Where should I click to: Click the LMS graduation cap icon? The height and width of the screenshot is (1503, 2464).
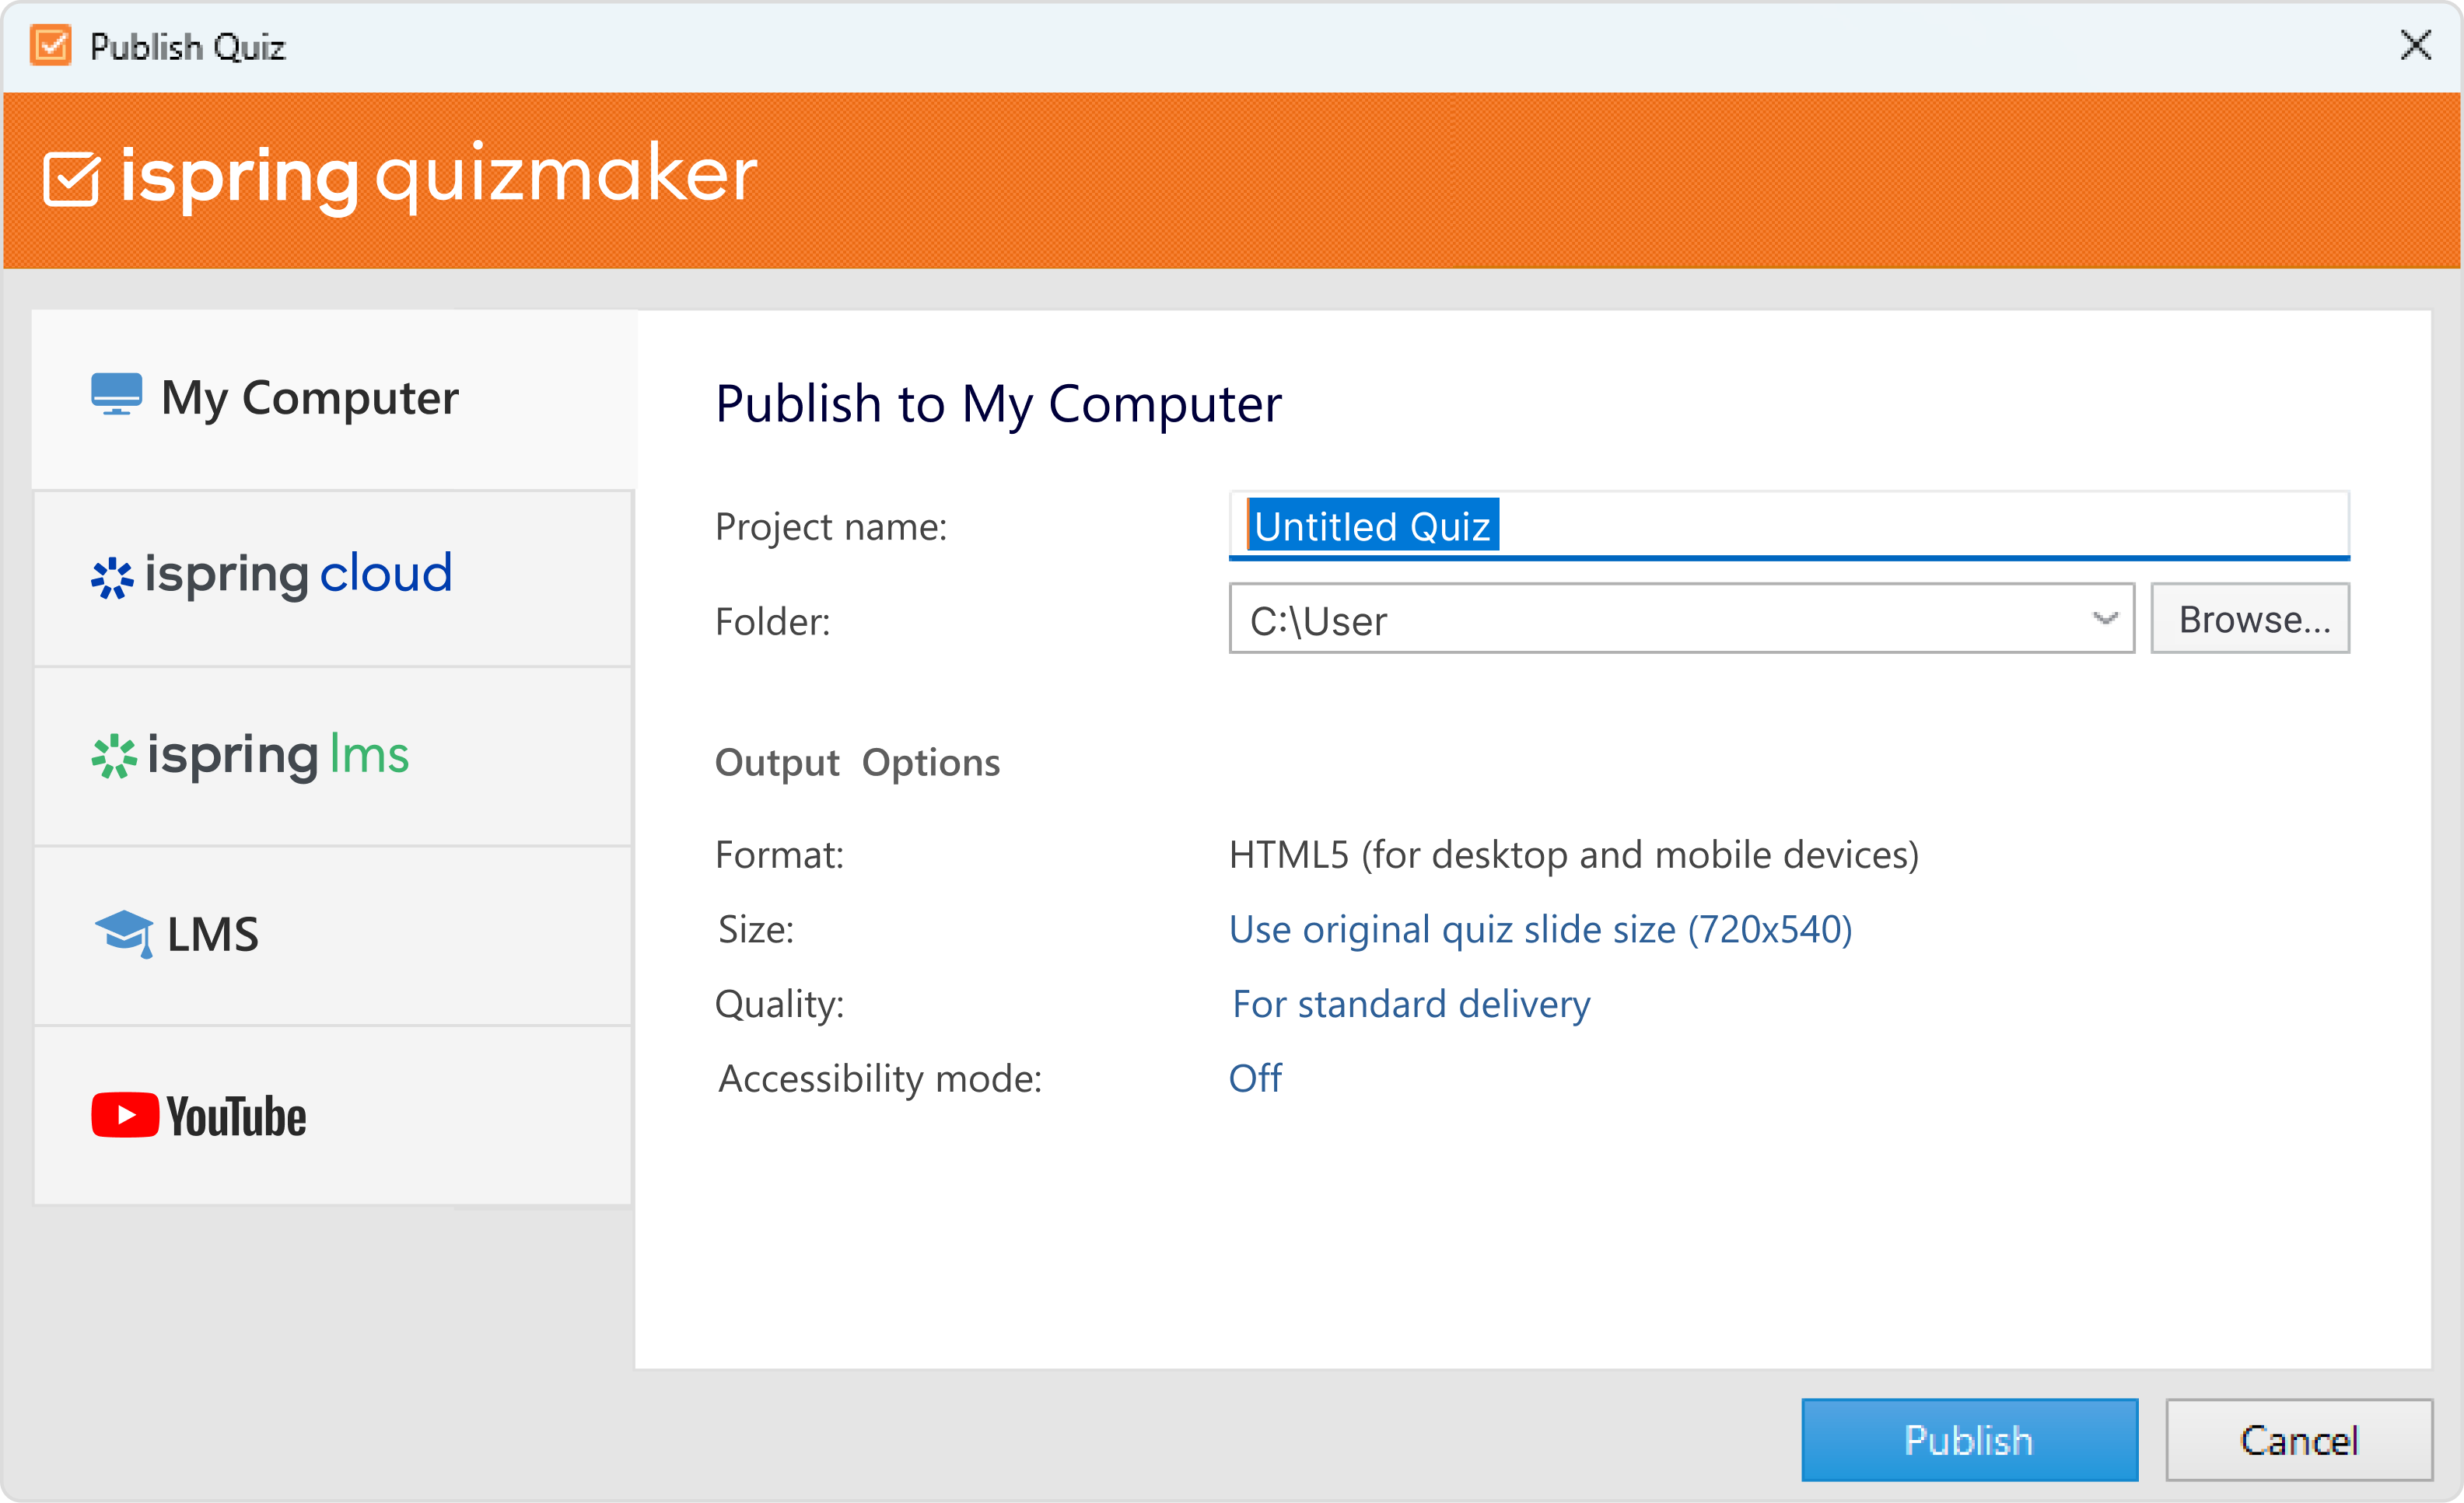125,934
